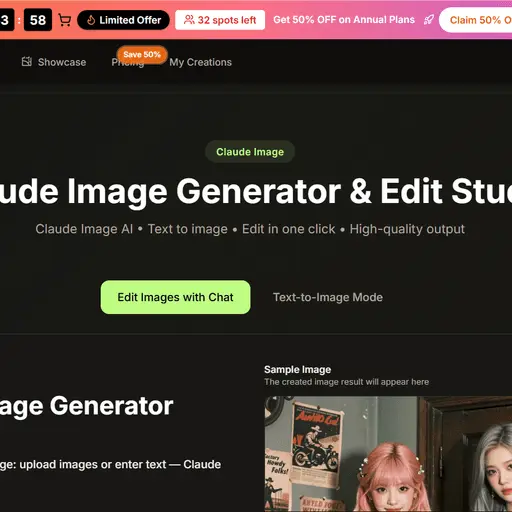Click the people icon beside 32 spots left
Viewport: 512px width, 512px height.
(189, 20)
